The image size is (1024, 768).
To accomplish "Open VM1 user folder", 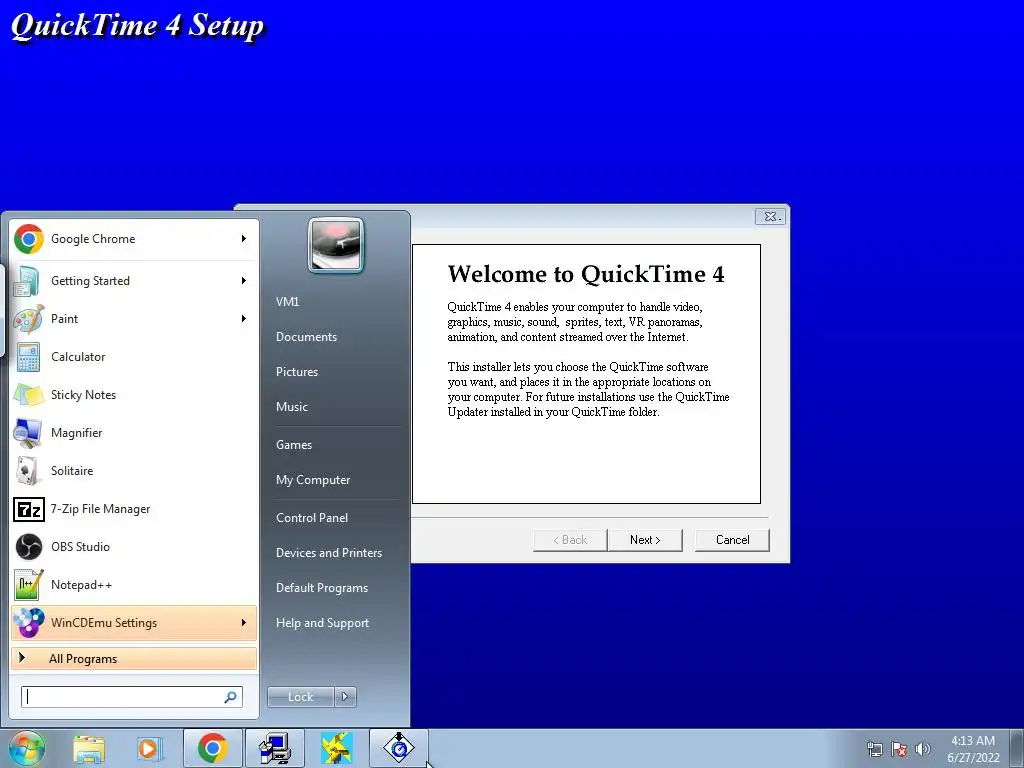I will point(287,302).
